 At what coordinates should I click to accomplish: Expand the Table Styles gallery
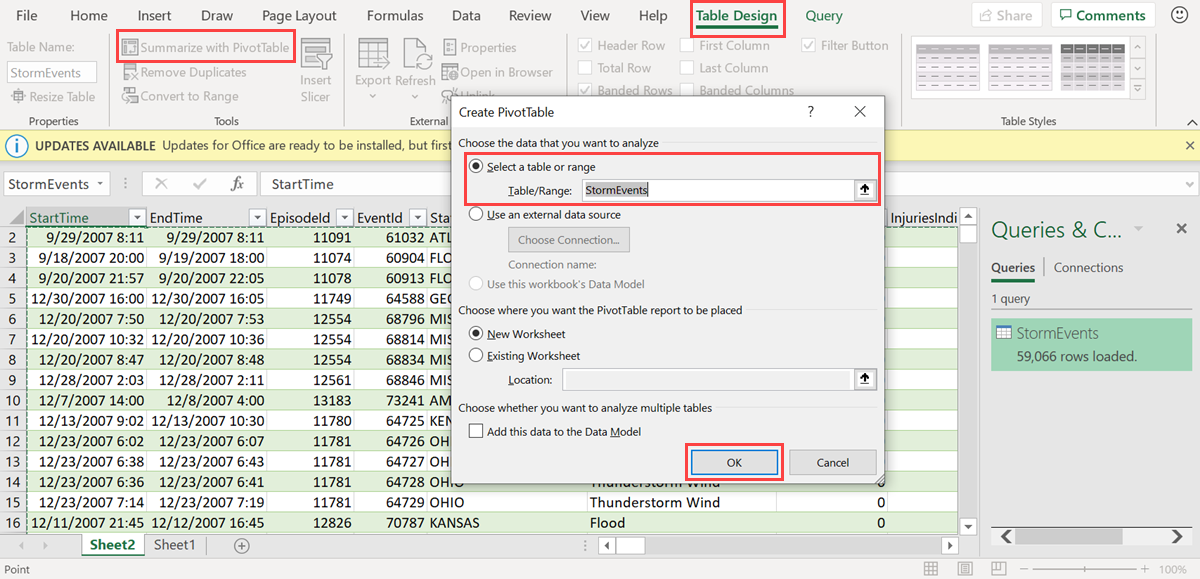coord(1138,89)
